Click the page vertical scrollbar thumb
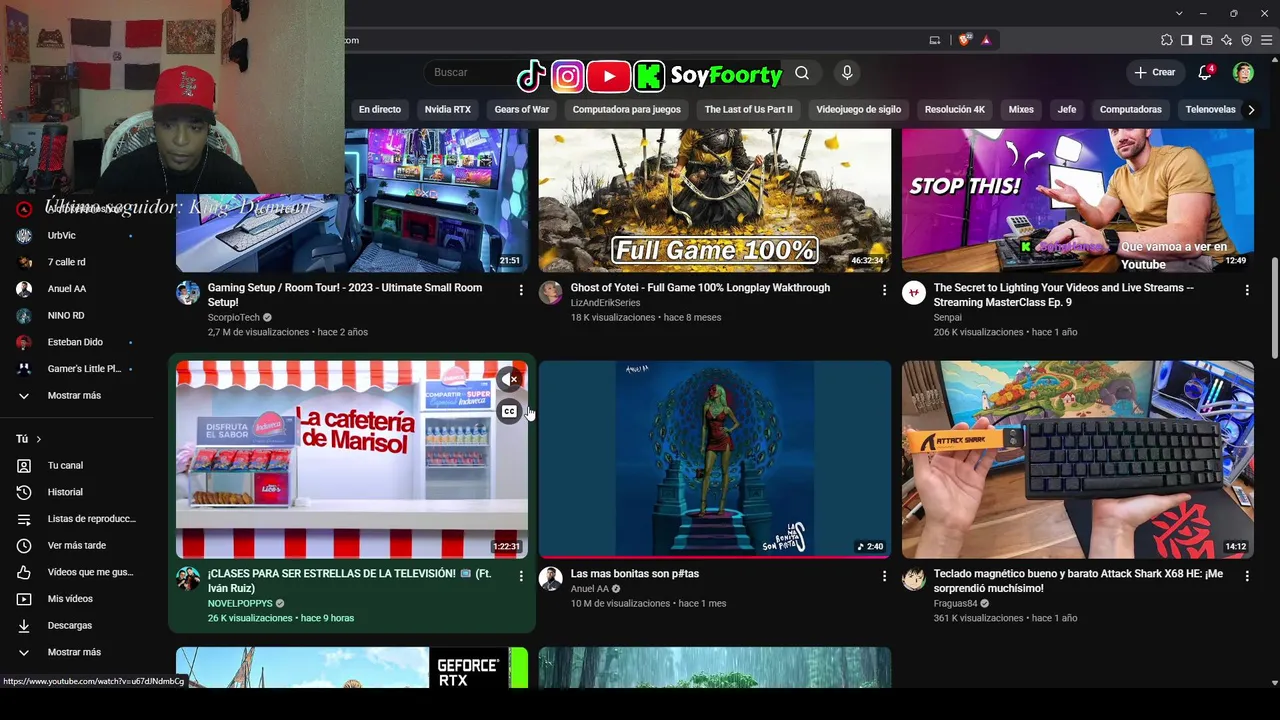Viewport: 1280px width, 720px height. 1274,308
